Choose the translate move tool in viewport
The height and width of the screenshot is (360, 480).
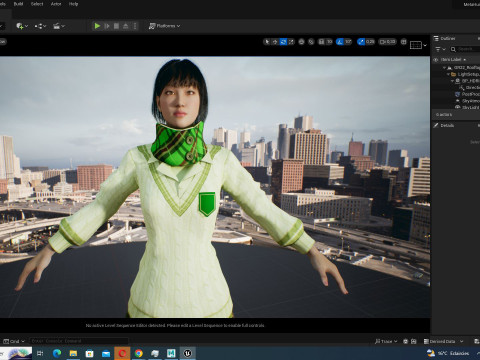tap(275, 42)
